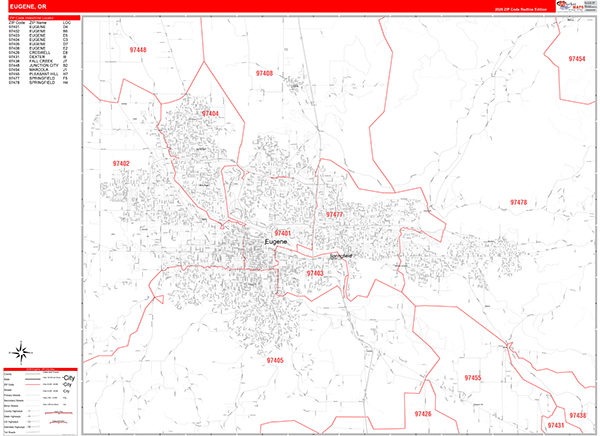The width and height of the screenshot is (600, 436).
Task: Click the "ZIP Name" column header in the index
Action: tap(38, 23)
